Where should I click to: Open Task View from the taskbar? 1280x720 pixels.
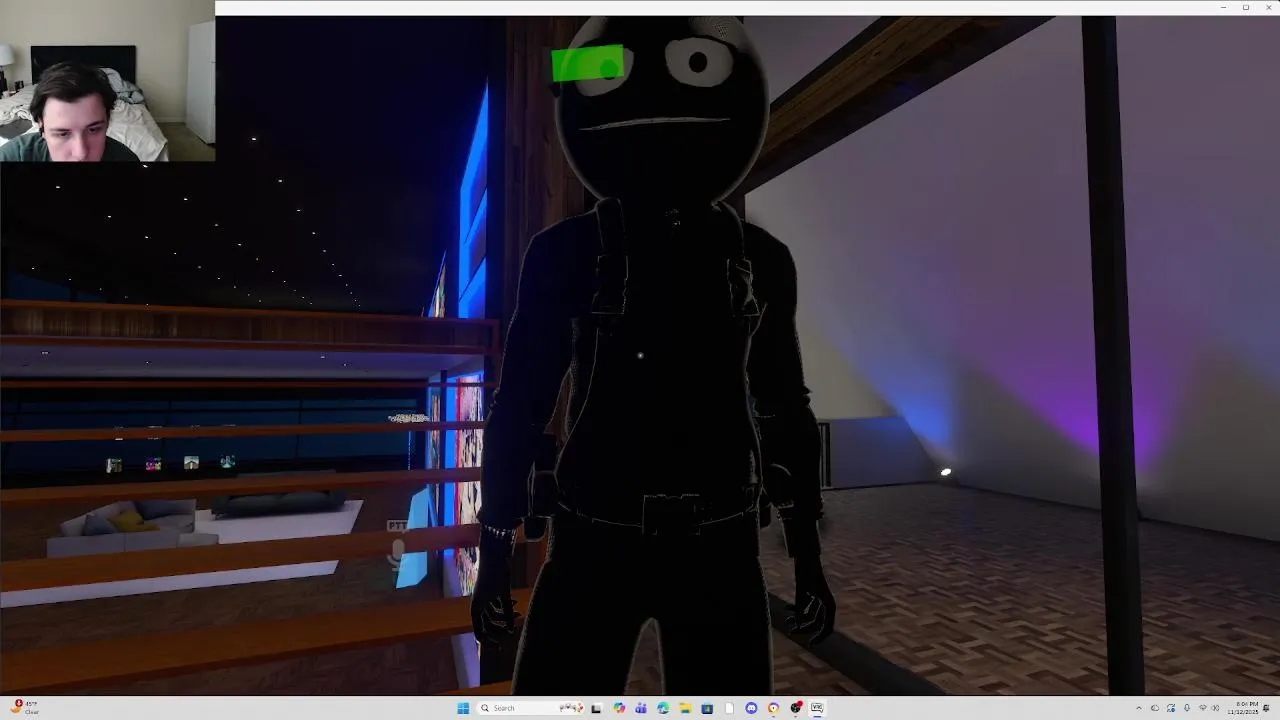coord(596,708)
